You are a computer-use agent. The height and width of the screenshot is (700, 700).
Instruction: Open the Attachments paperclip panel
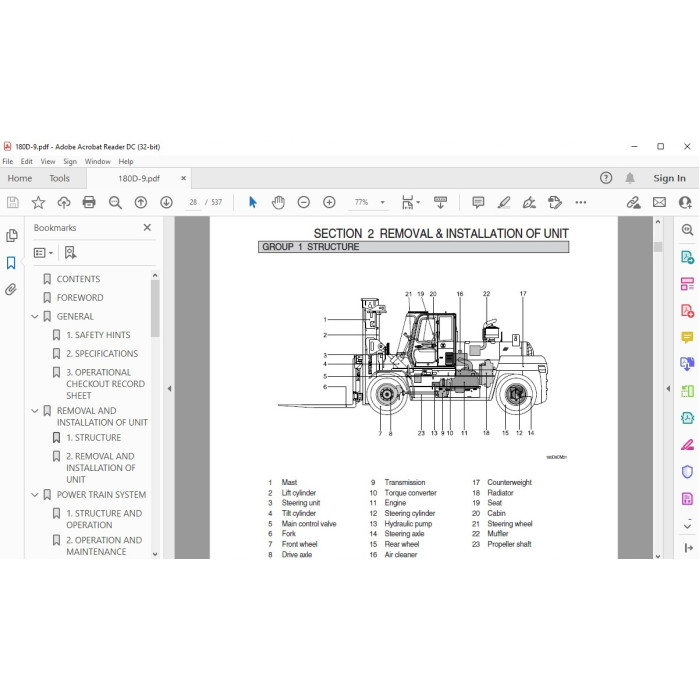(11, 289)
